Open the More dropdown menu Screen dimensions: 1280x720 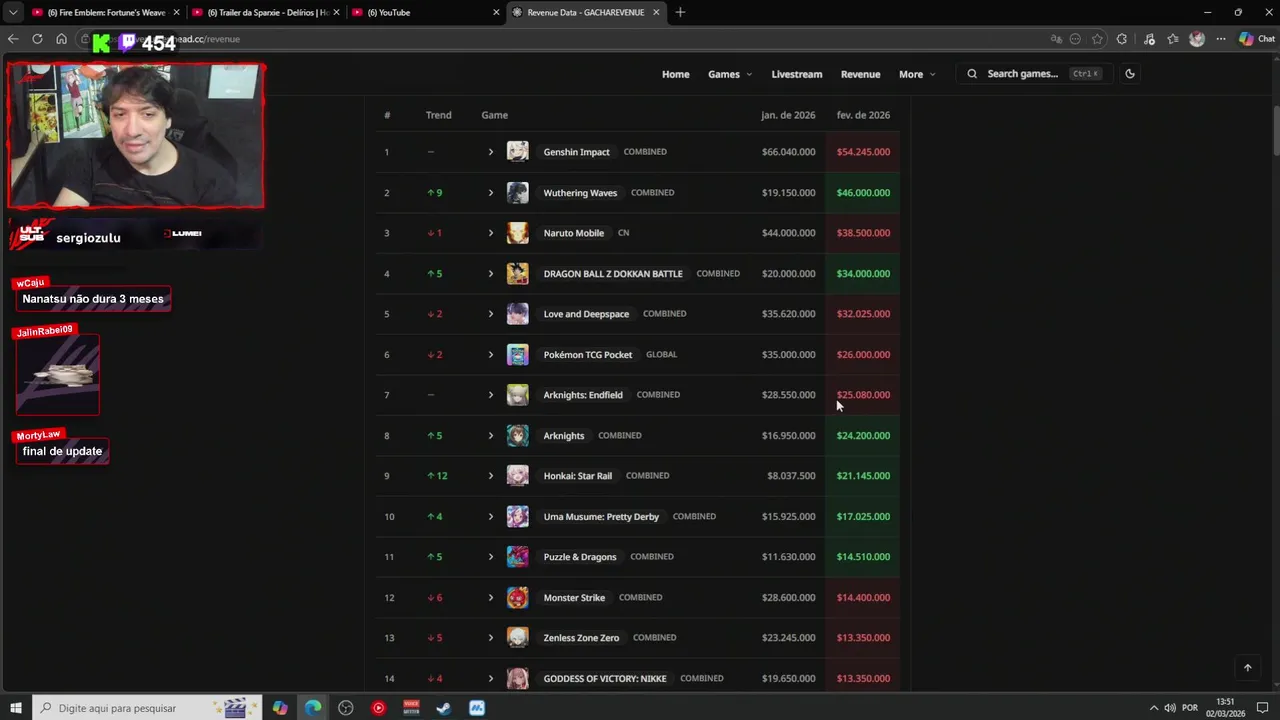(917, 74)
